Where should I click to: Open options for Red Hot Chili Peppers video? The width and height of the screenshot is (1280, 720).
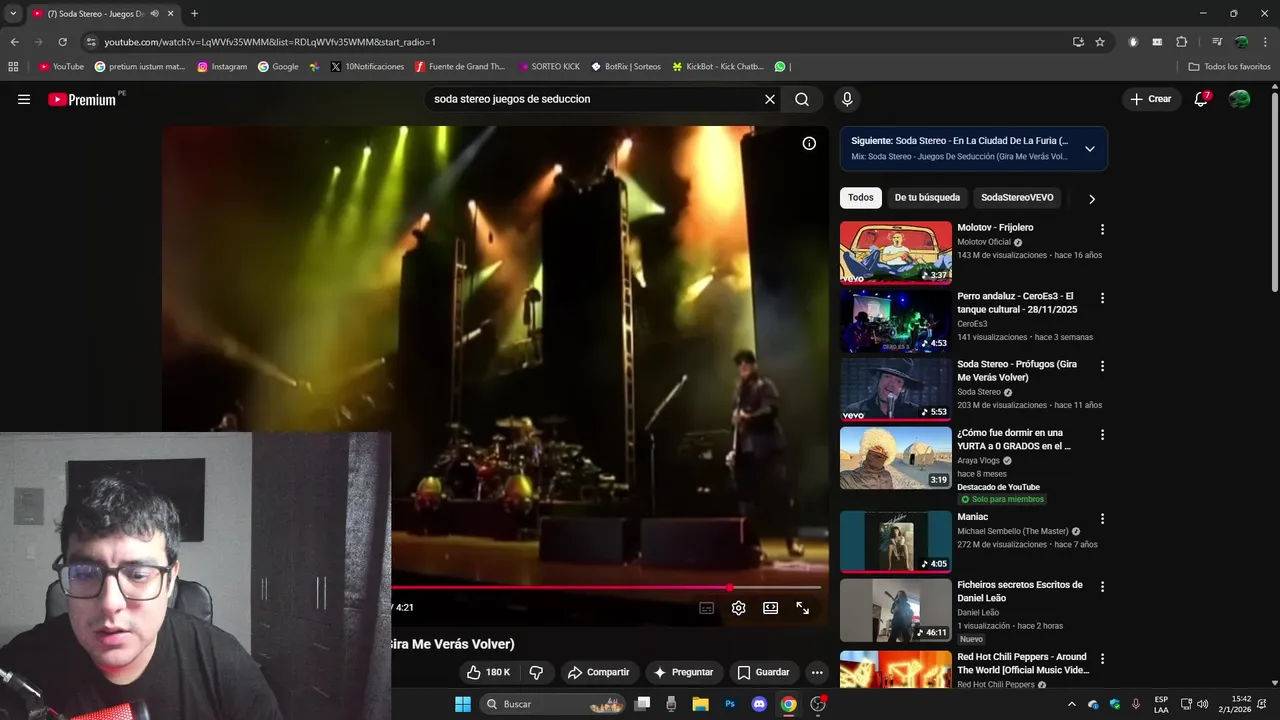1102,659
